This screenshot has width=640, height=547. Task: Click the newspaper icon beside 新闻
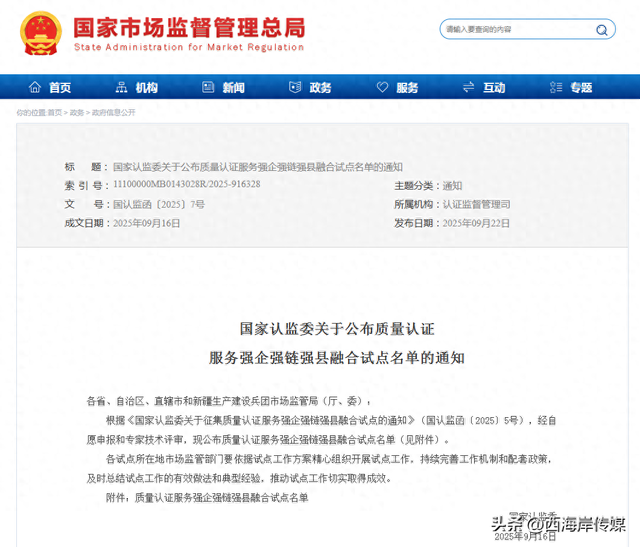click(x=208, y=87)
